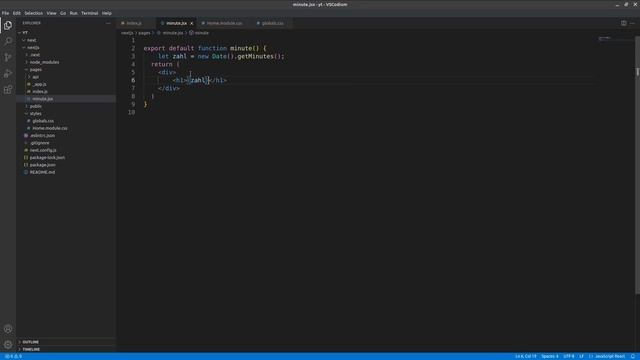This screenshot has width=640, height=360.
Task: Open the Run menu
Action: [73, 13]
